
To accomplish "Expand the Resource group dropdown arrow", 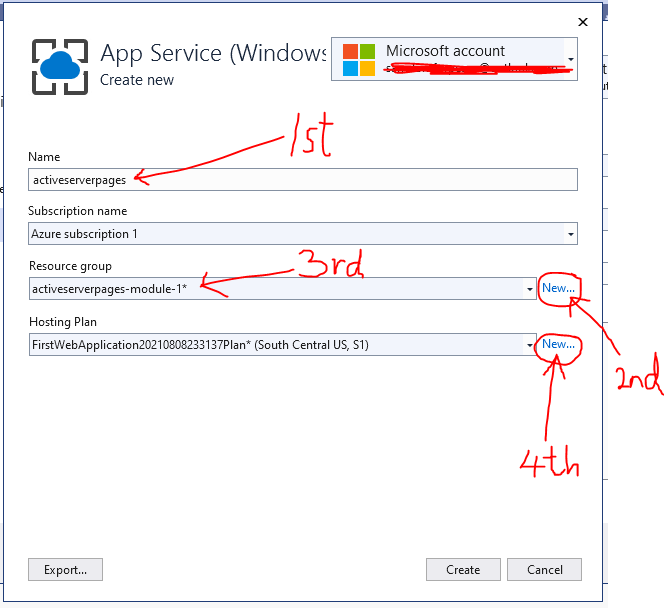I will point(530,289).
